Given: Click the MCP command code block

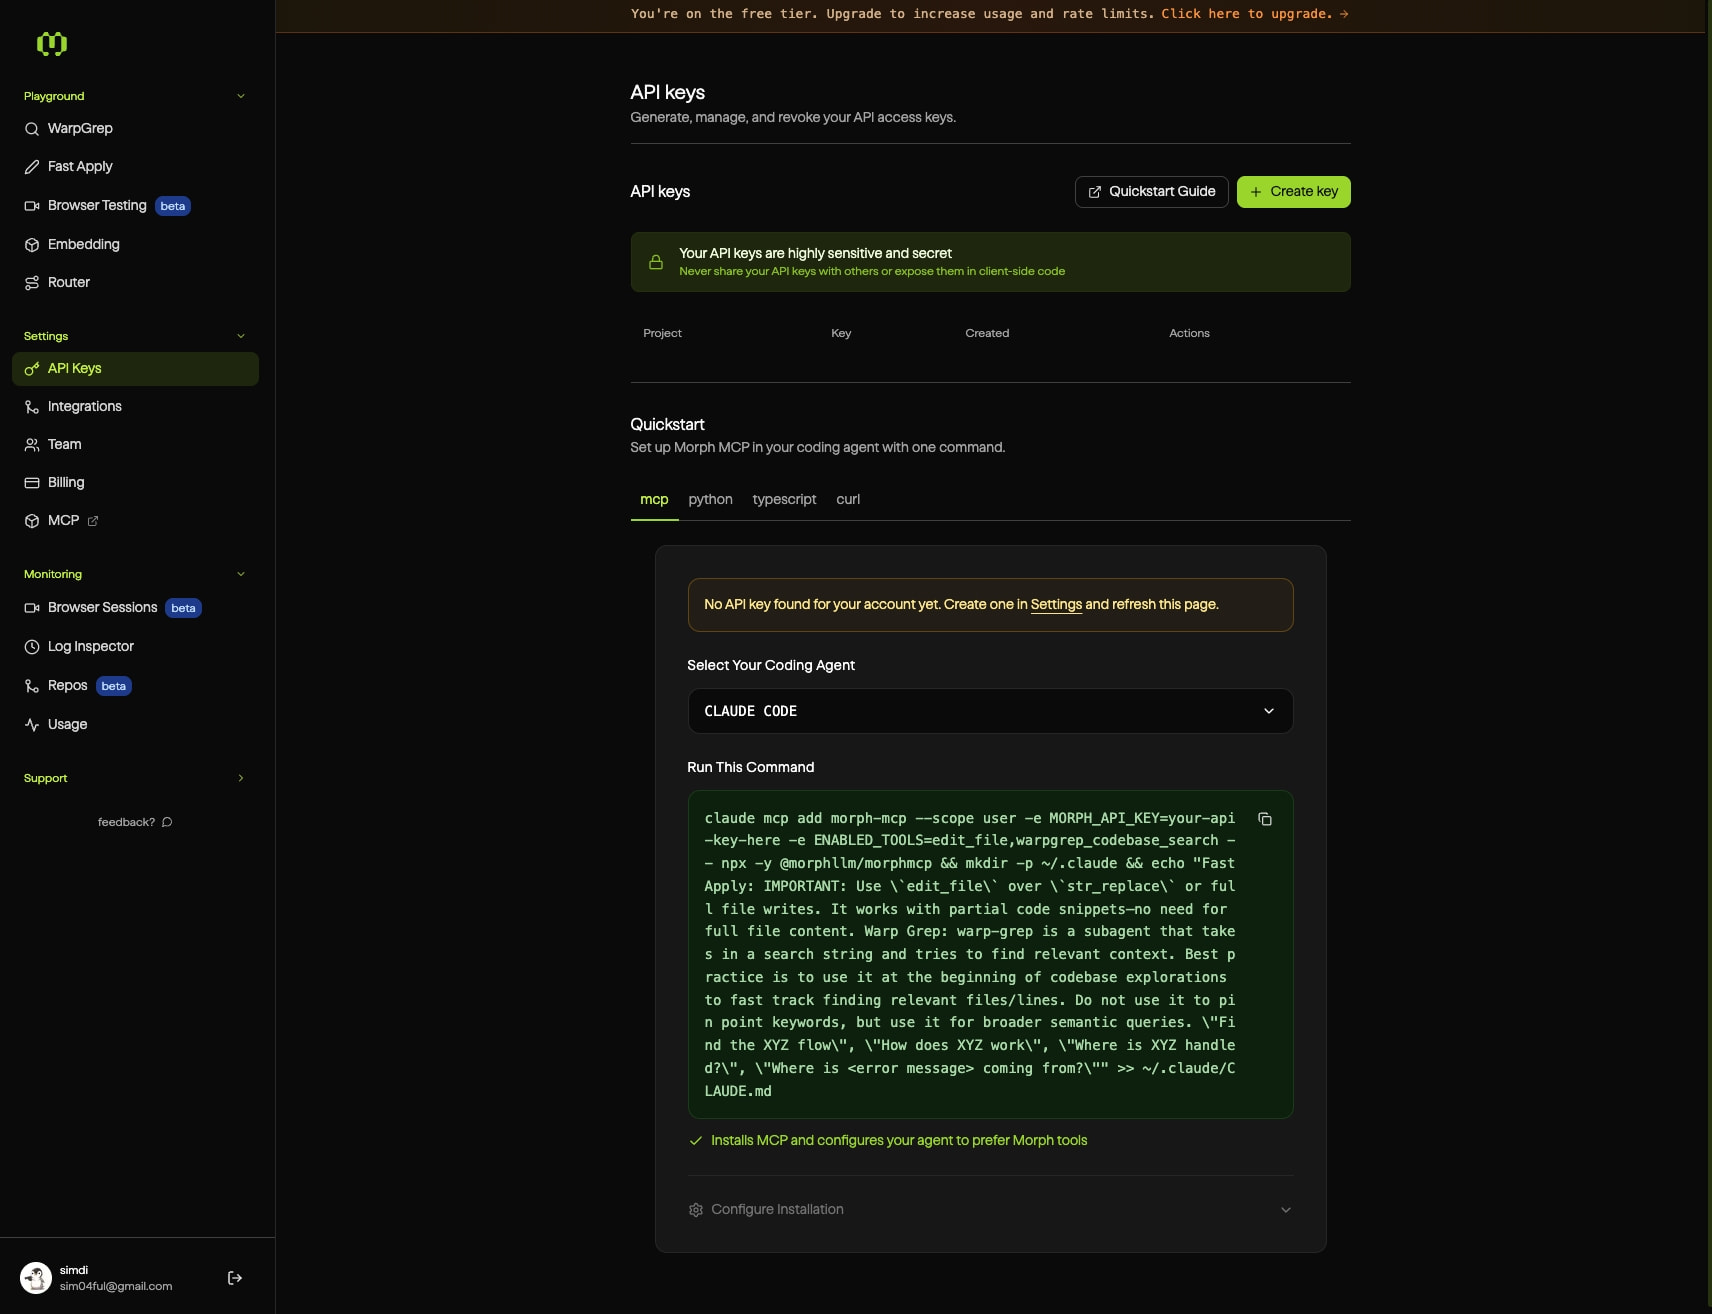Looking at the screenshot, I should point(990,955).
